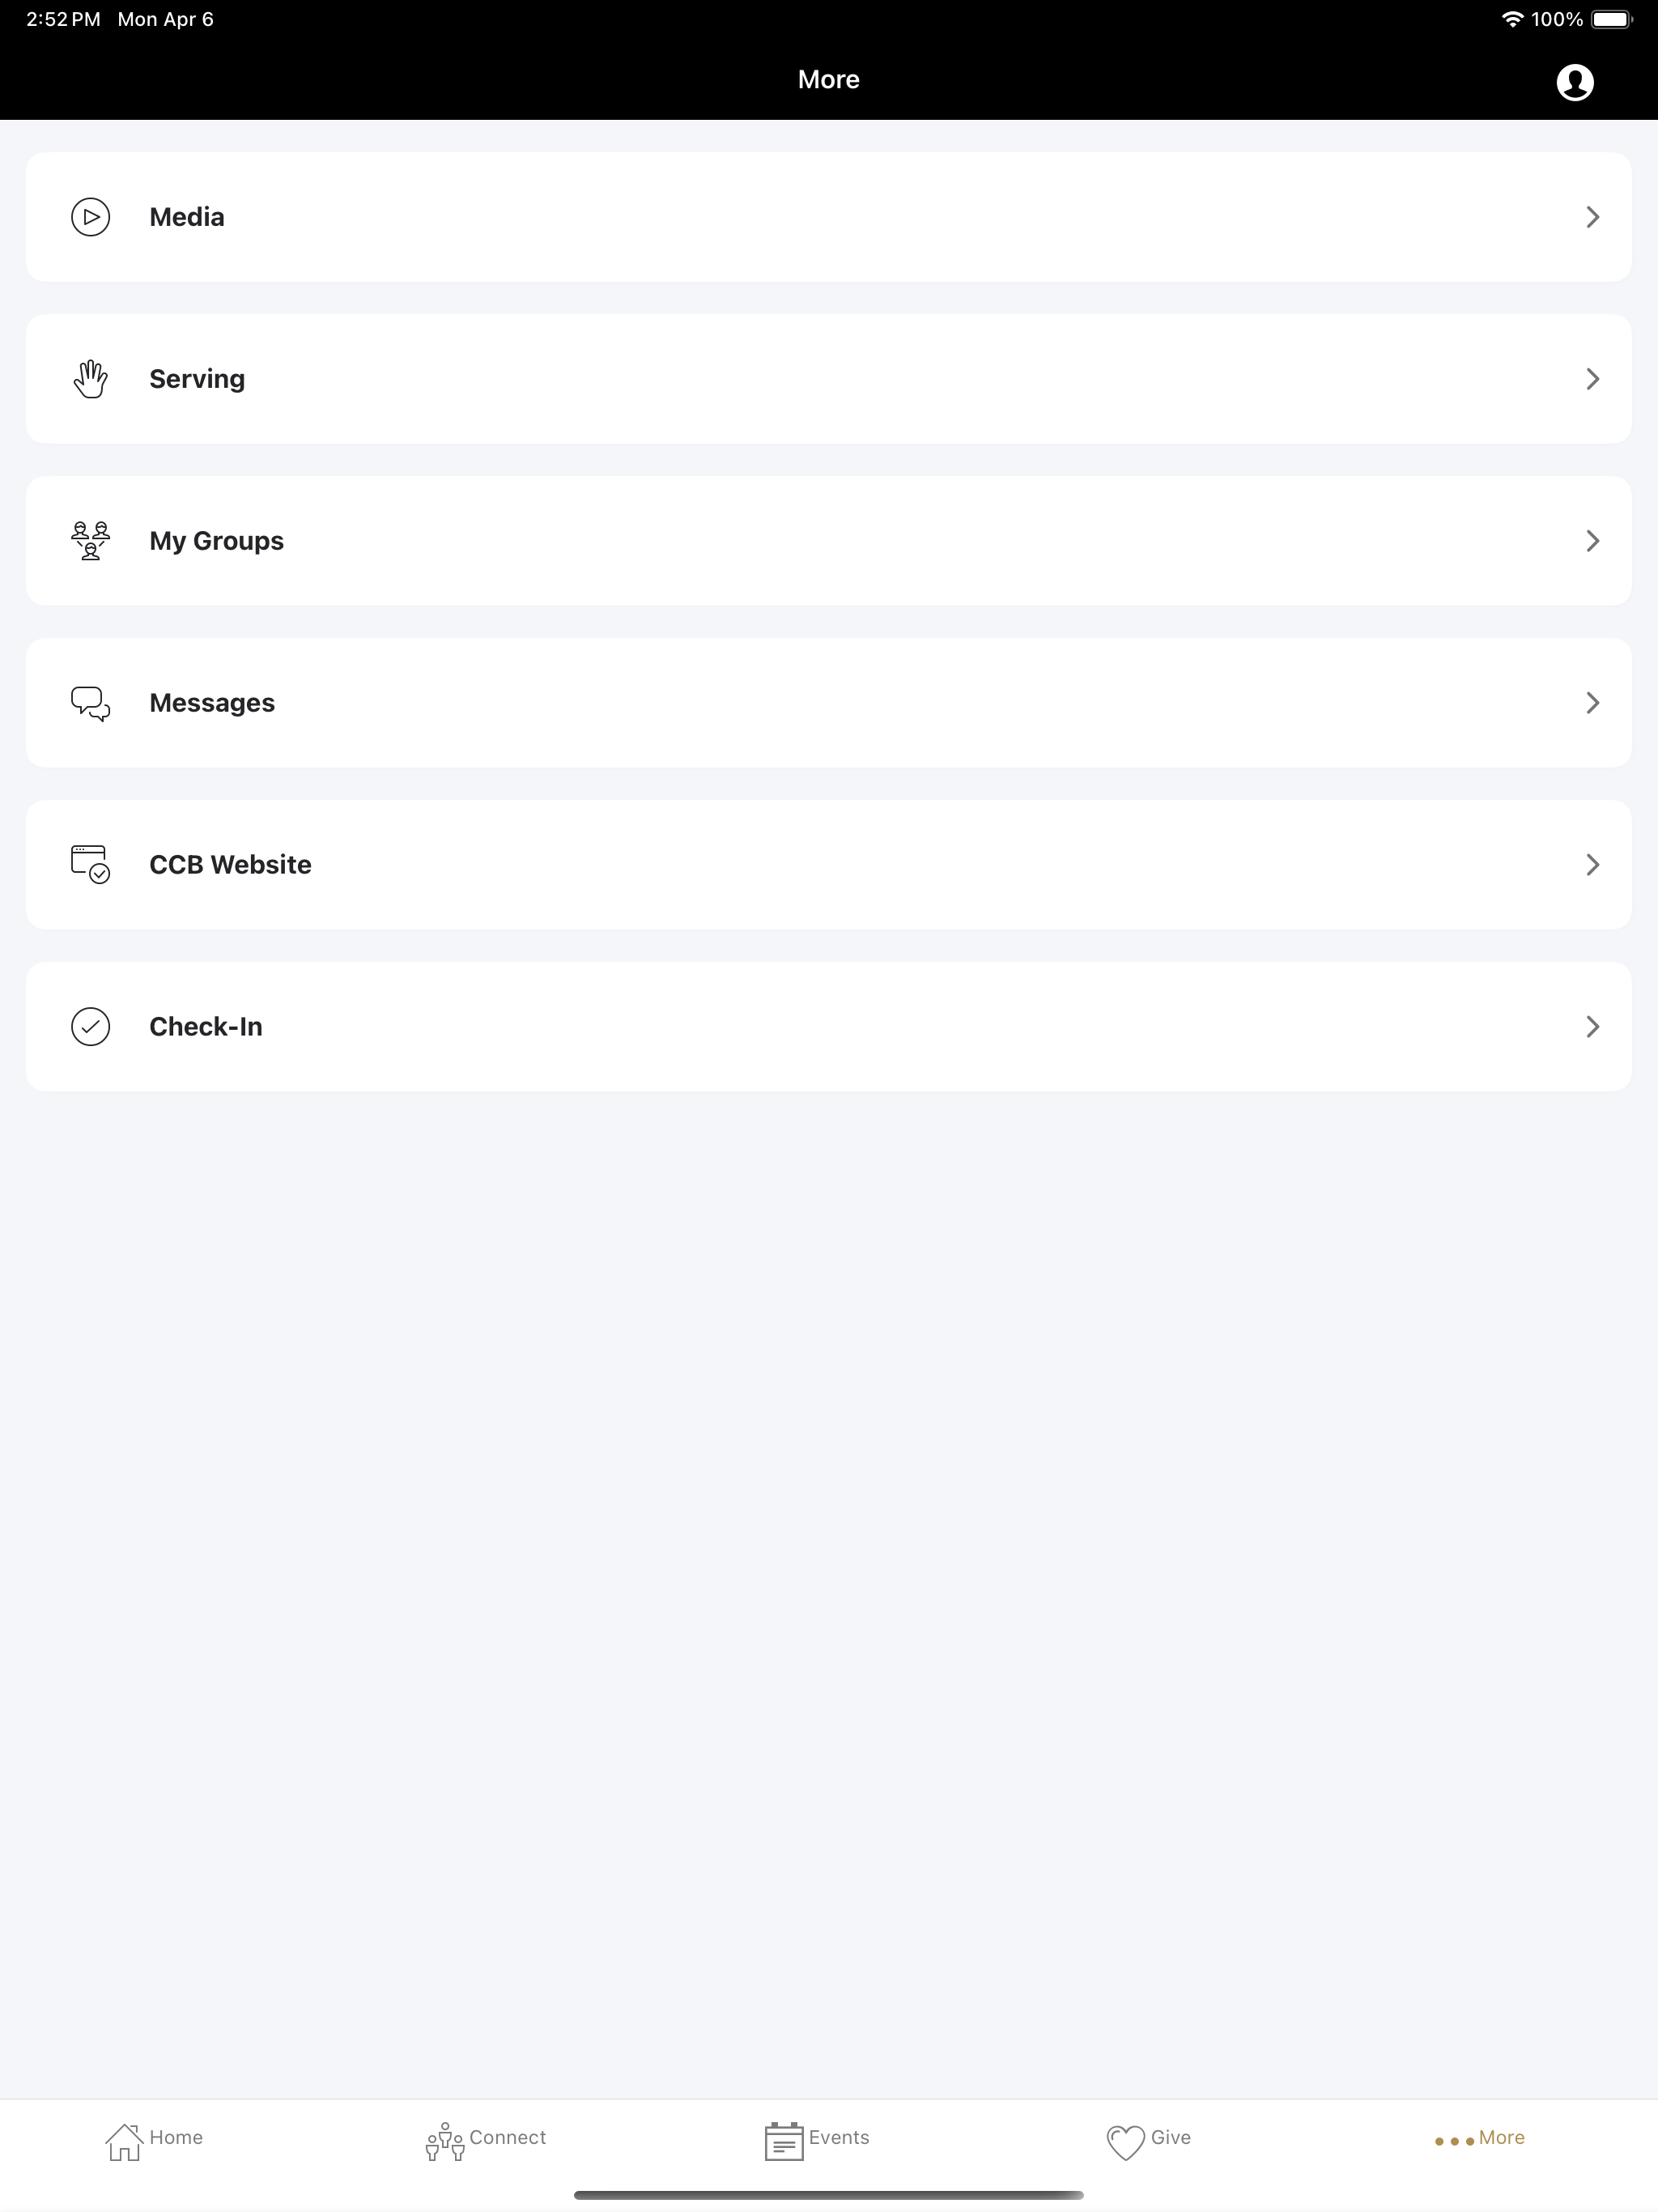The width and height of the screenshot is (1658, 2212).
Task: Tap the Messages chat bubble icon
Action: tap(90, 703)
